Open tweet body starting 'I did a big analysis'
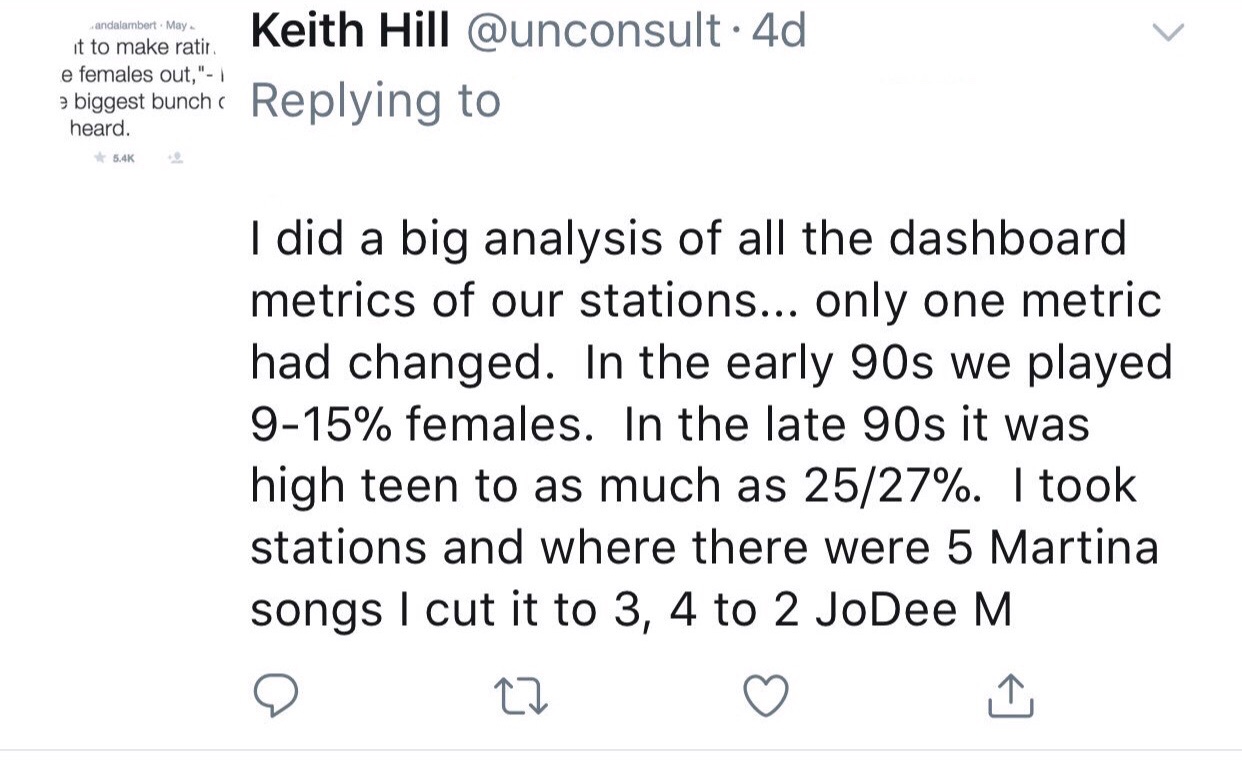1242x760 pixels. (710, 424)
